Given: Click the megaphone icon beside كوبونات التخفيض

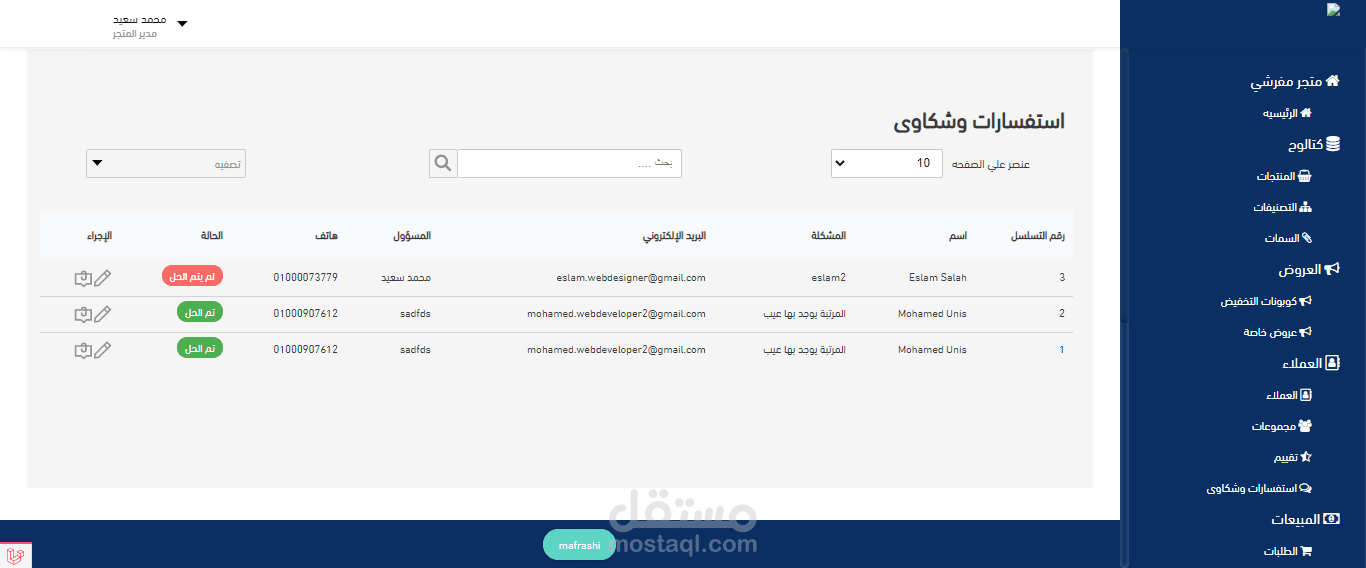Looking at the screenshot, I should pos(1305,300).
